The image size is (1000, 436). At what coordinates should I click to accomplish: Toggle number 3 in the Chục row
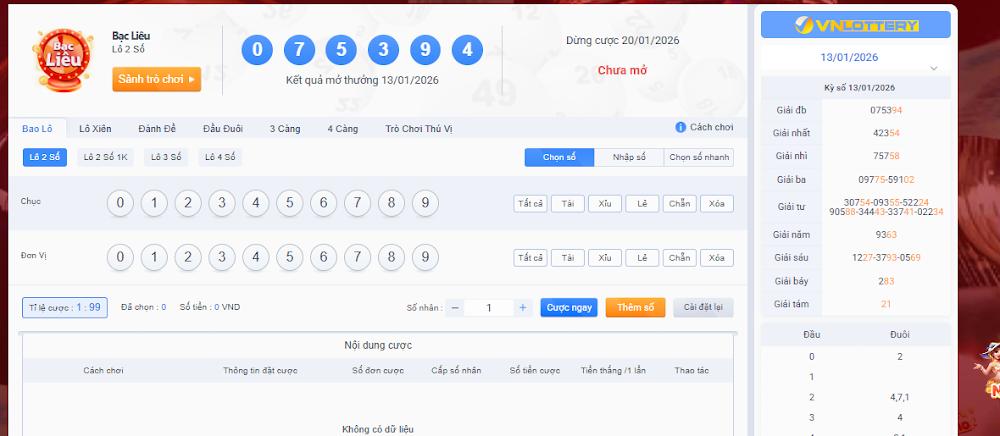[x=222, y=203]
